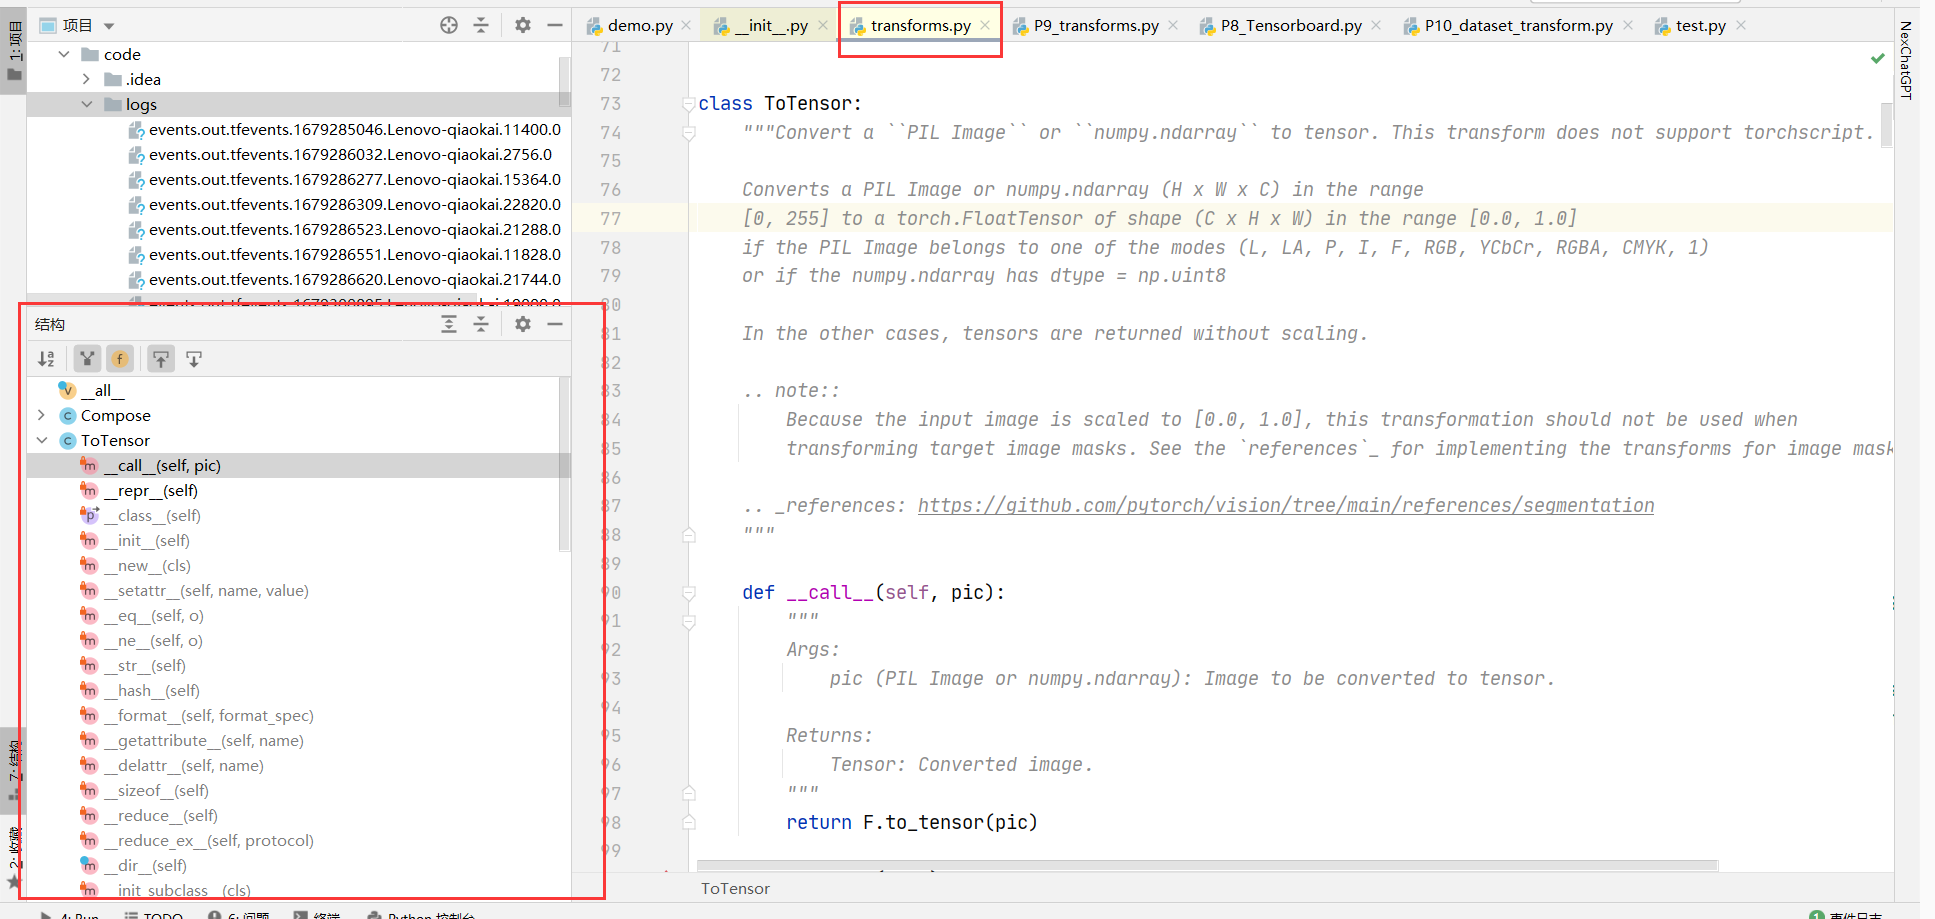
Task: Click the project tree vertical scrollbar
Action: pyautogui.click(x=565, y=82)
